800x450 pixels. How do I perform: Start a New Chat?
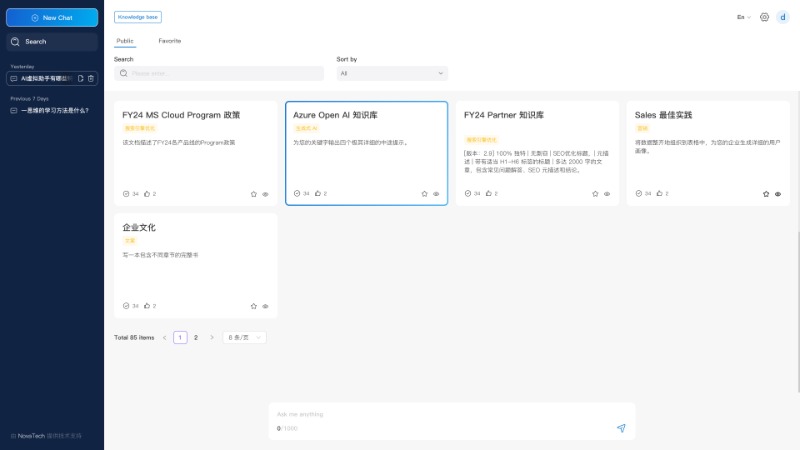[52, 17]
